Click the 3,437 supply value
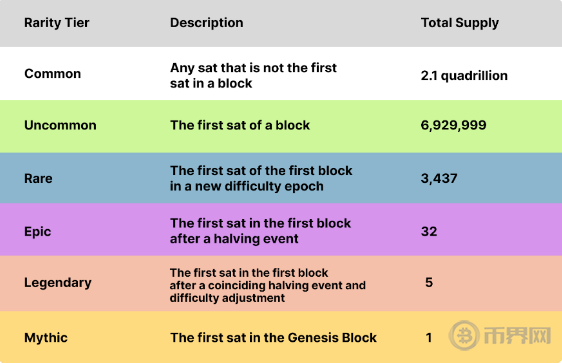This screenshot has height=363, width=562. [439, 178]
